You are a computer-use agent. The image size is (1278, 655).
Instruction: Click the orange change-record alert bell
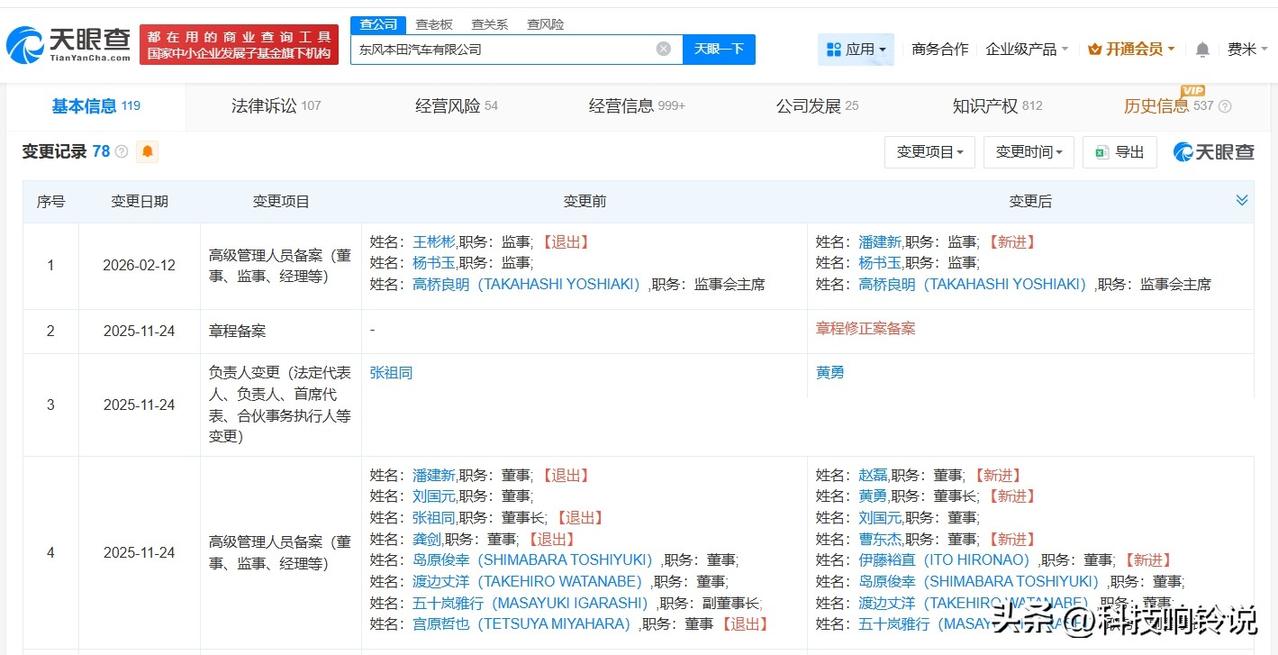click(148, 152)
